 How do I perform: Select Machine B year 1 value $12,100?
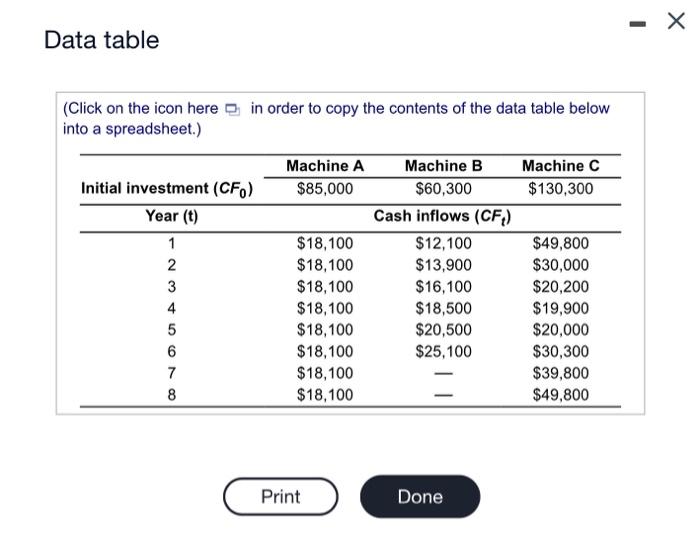[443, 244]
